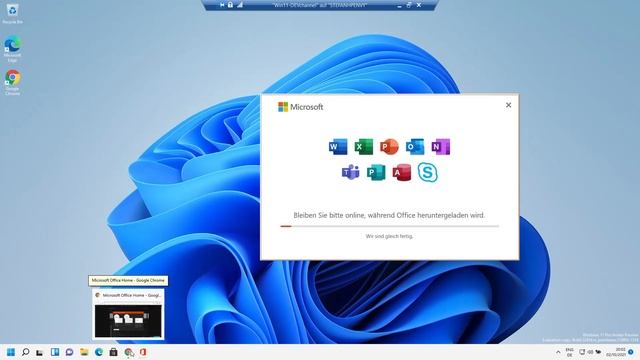
Task: Click the lock icon on remote connection bar
Action: [x=230, y=5]
